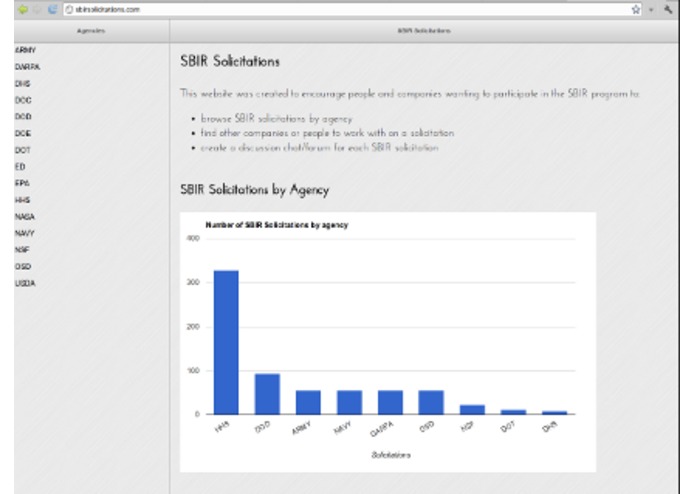The image size is (695, 494).
Task: Open USDA agency in sidebar
Action: click(25, 284)
